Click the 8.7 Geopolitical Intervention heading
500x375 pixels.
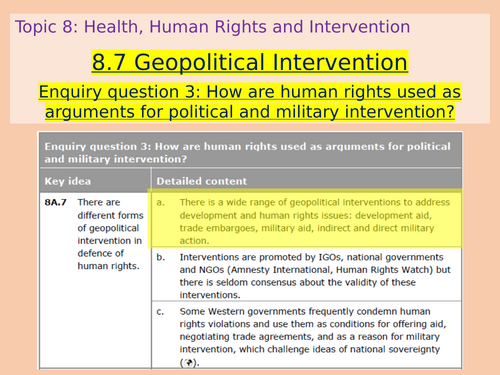tap(250, 62)
